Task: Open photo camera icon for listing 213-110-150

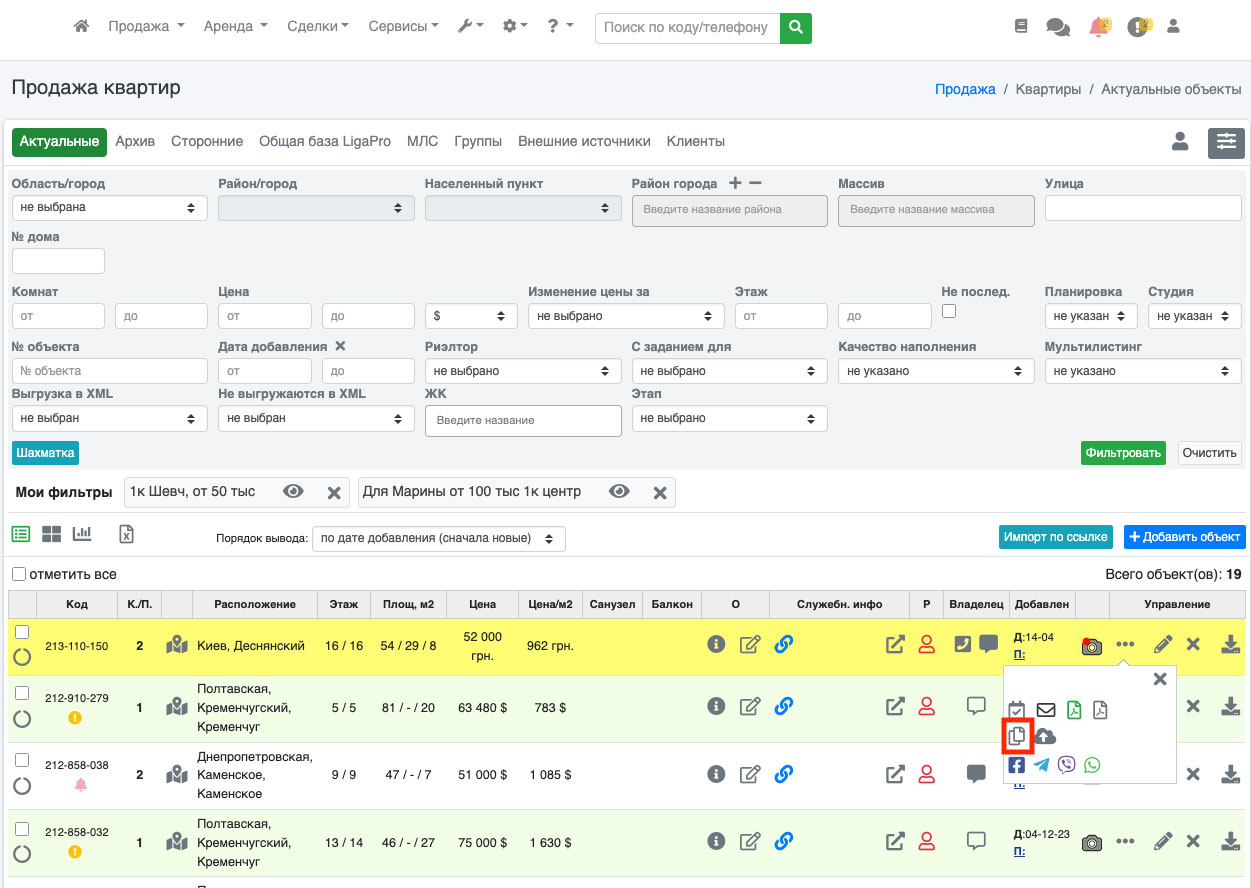Action: coord(1091,646)
